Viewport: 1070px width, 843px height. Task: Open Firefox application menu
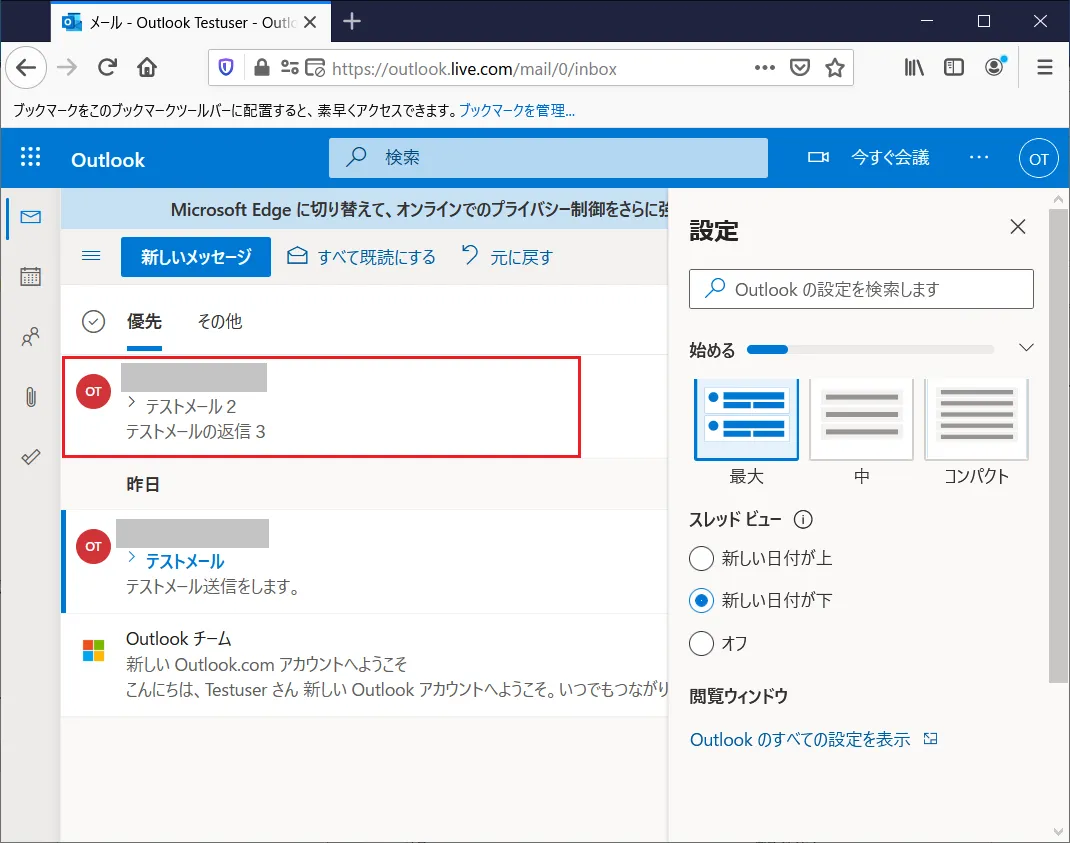pyautogui.click(x=1044, y=67)
